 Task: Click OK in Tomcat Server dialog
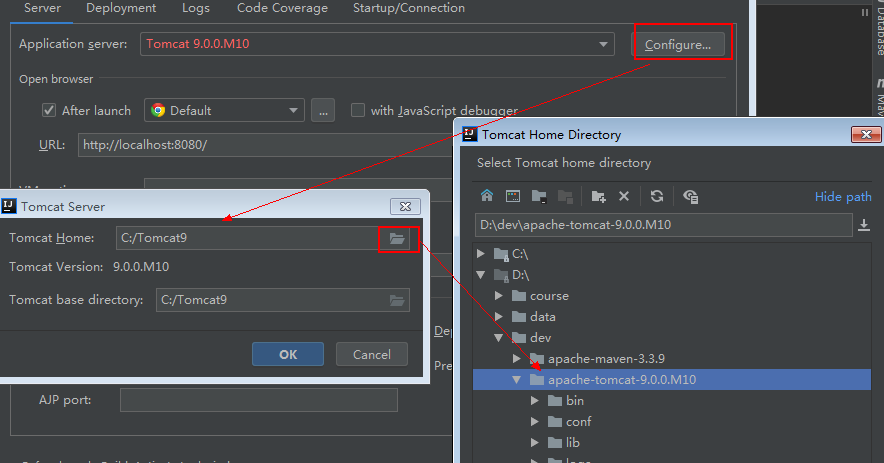coord(288,354)
